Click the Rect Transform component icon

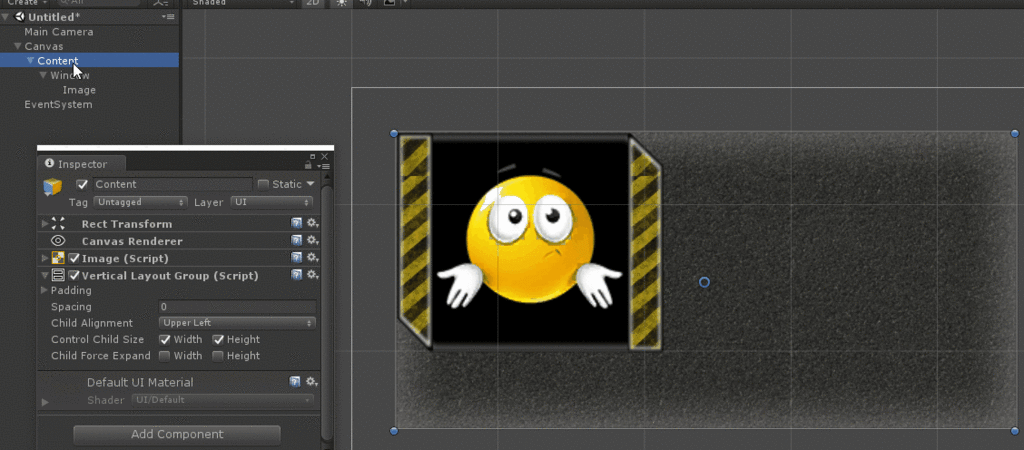(x=57, y=223)
